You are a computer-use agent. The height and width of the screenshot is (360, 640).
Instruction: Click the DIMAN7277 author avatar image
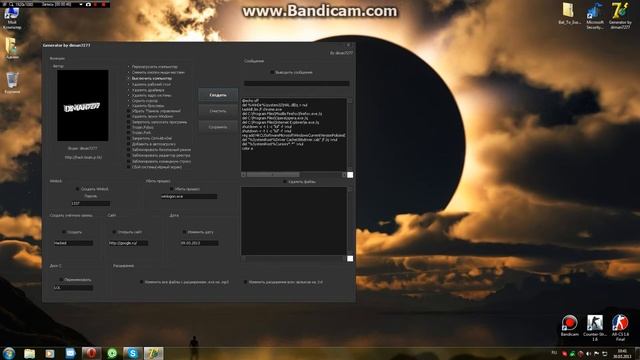(x=82, y=105)
